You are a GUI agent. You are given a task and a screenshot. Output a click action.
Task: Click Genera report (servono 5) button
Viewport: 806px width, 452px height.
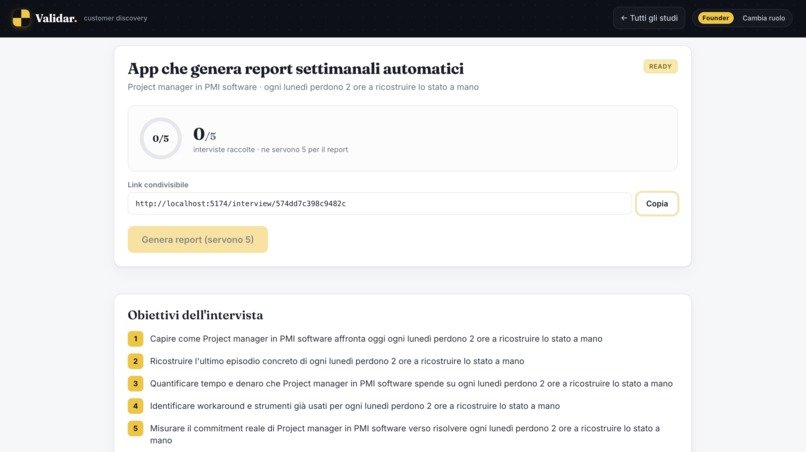[x=198, y=240]
